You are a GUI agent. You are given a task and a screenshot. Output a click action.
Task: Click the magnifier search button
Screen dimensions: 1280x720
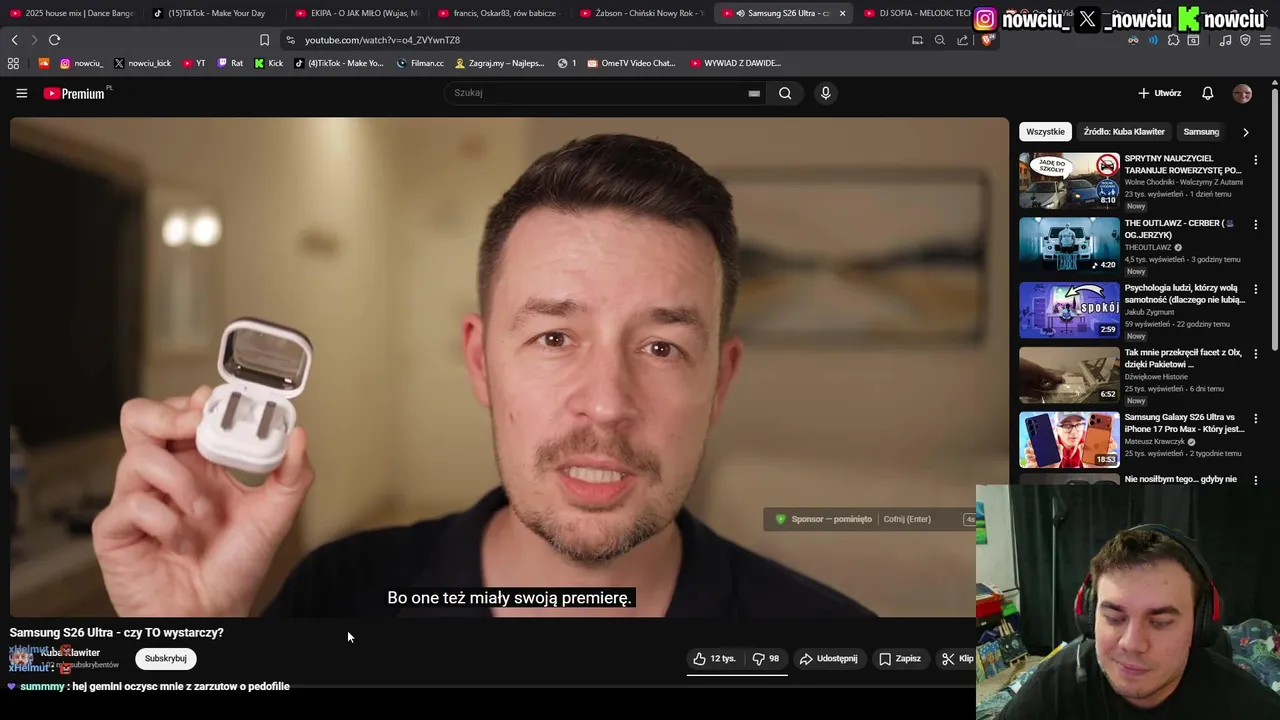785,93
